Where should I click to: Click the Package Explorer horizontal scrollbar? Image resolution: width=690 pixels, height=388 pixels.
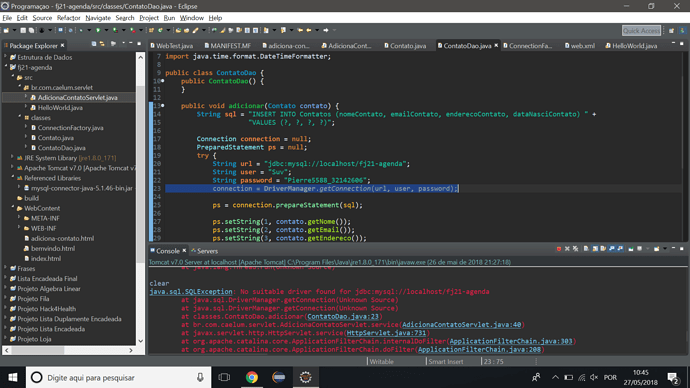(x=69, y=350)
